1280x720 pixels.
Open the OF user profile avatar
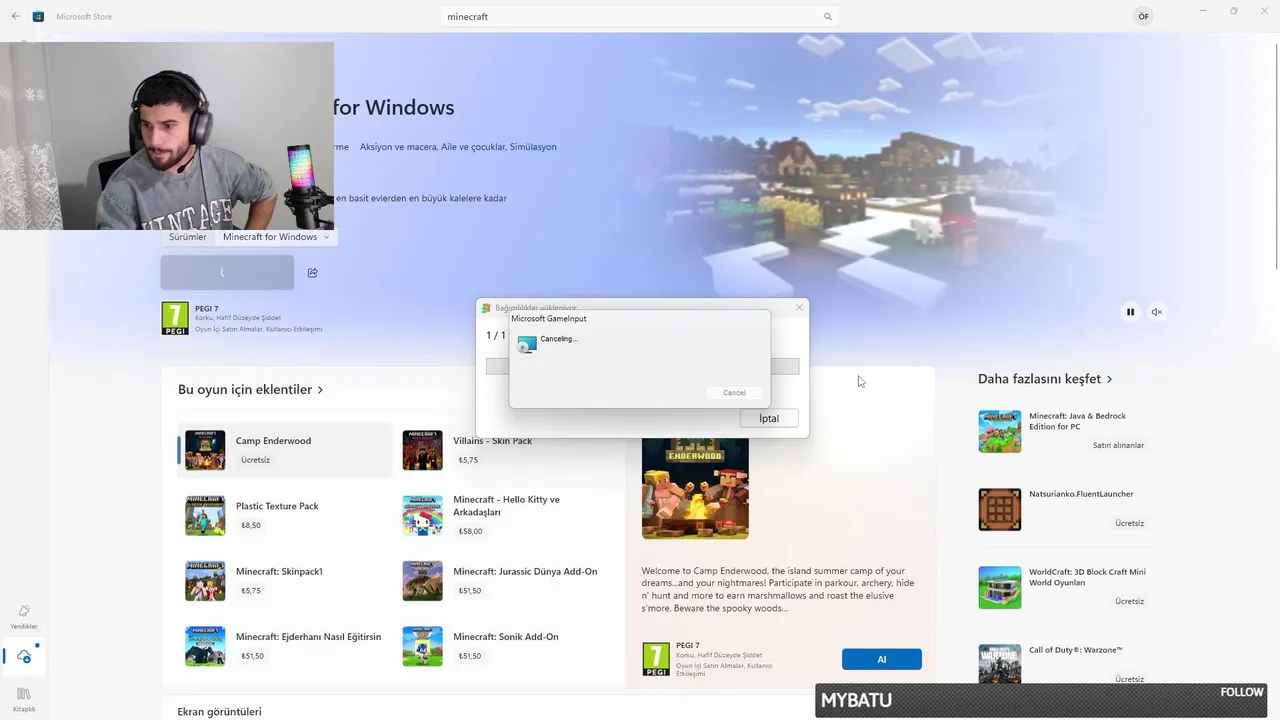[x=1143, y=16]
